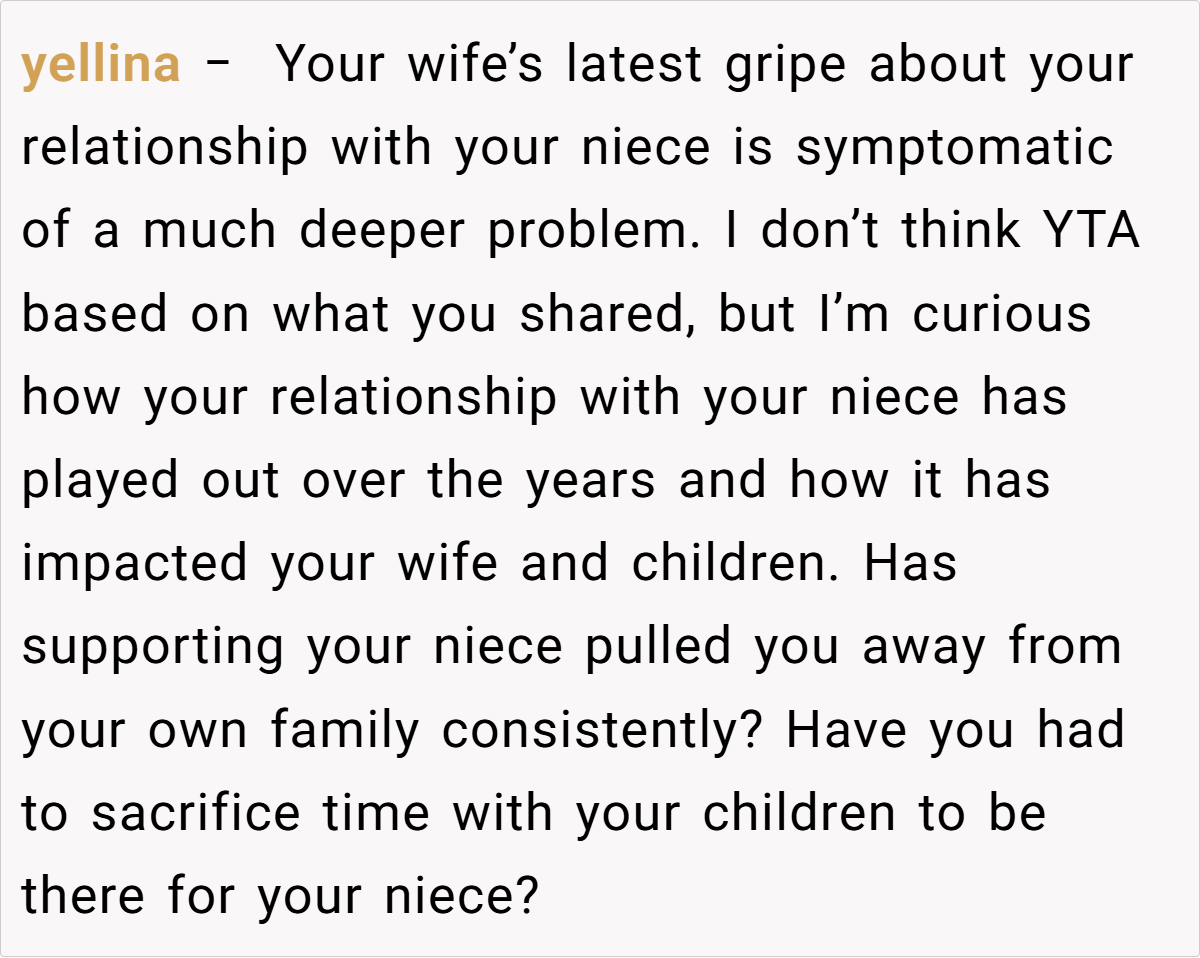Click the word "latest" in the first line
The height and width of the screenshot is (958, 1200).
click(631, 66)
